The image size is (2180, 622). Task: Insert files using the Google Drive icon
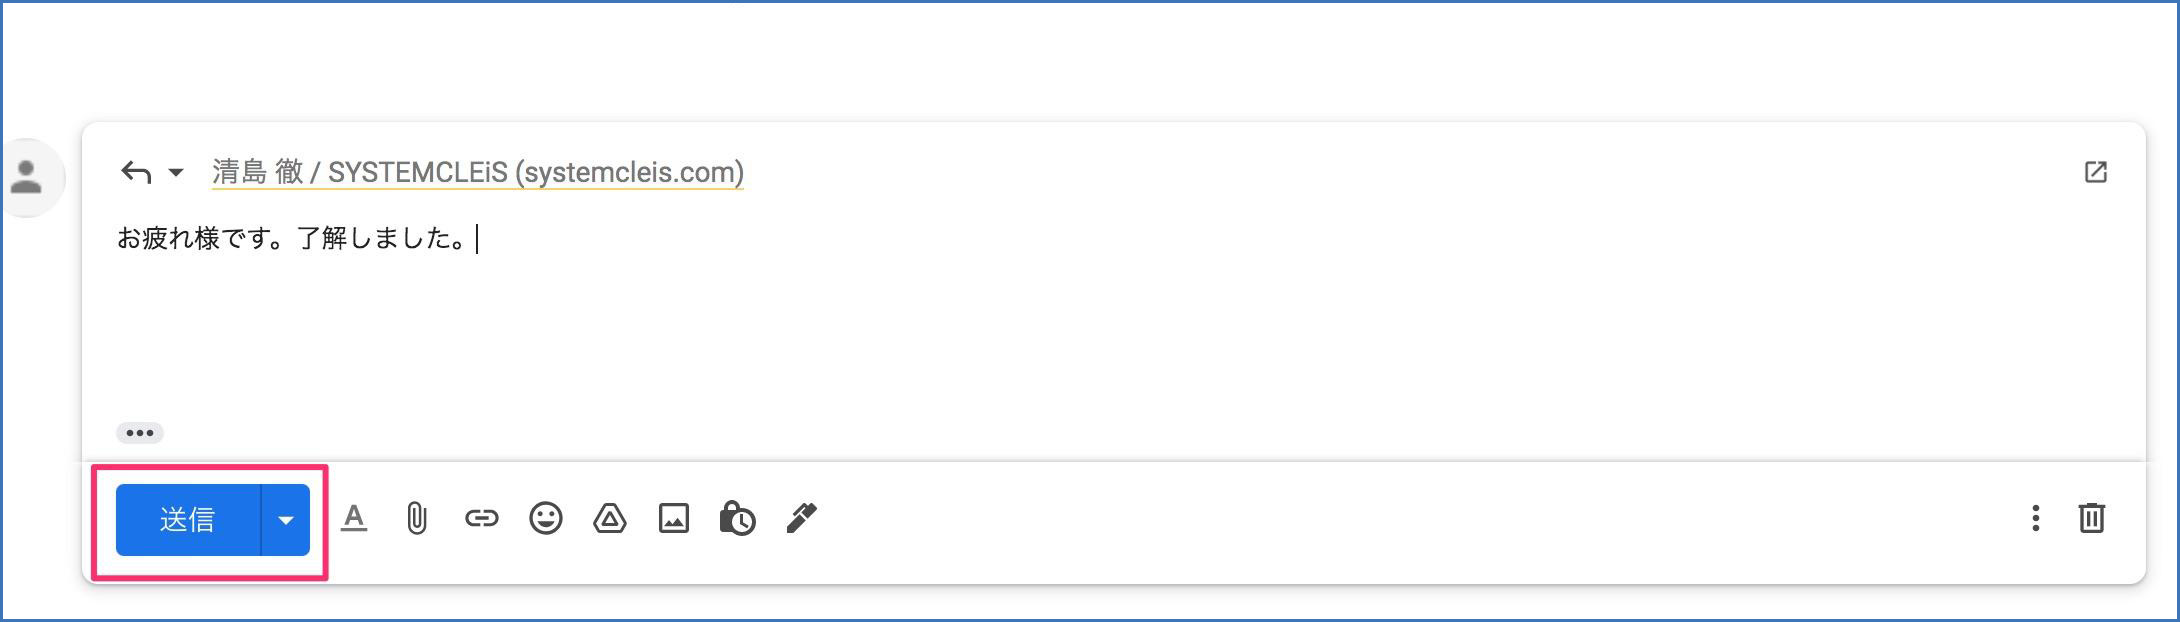609,518
